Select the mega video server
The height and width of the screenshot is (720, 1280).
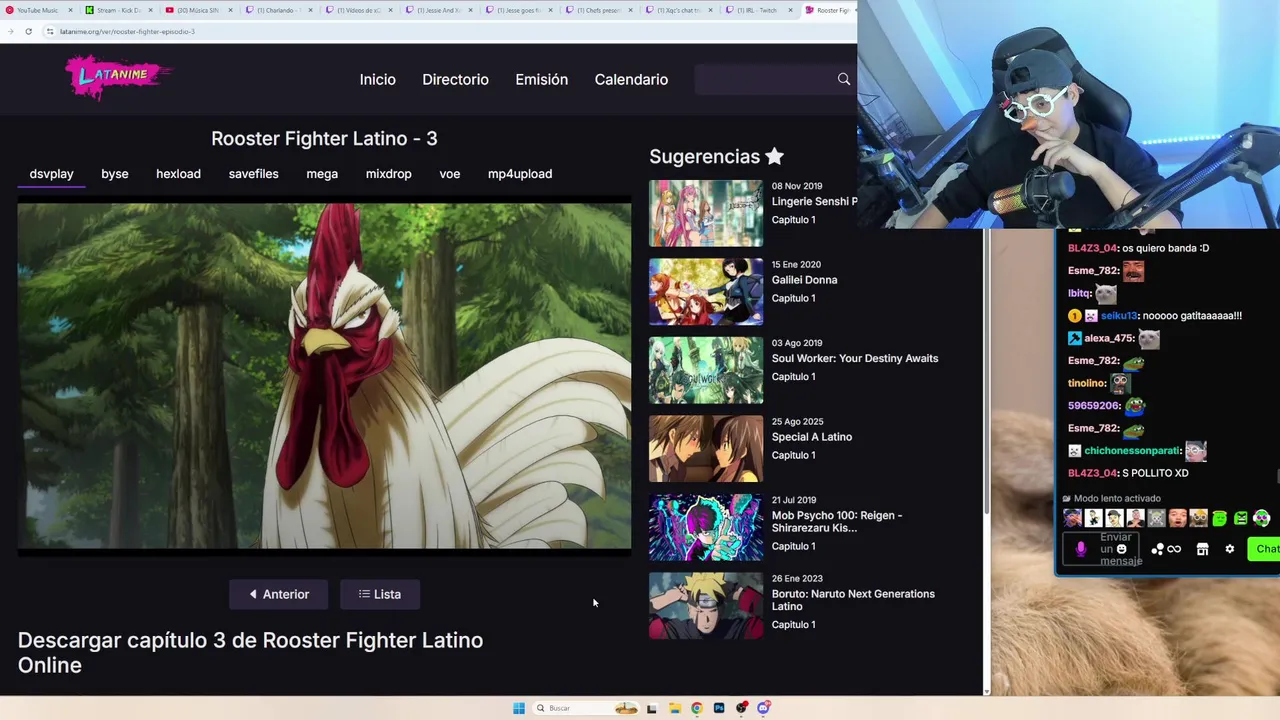(x=322, y=174)
